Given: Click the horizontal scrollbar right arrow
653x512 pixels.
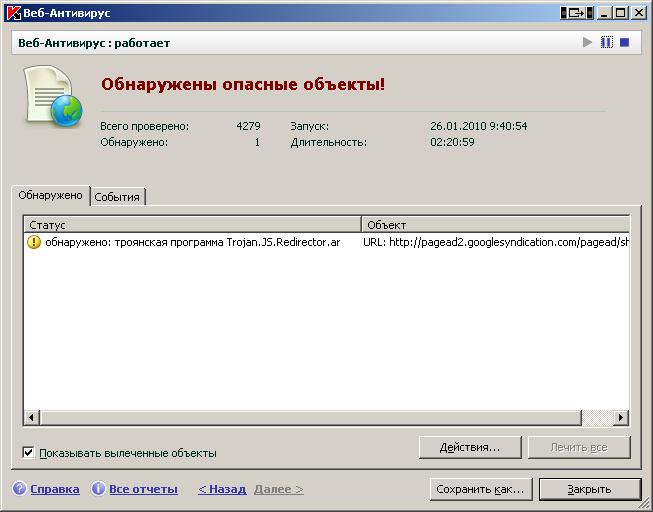Looking at the screenshot, I should click(621, 417).
